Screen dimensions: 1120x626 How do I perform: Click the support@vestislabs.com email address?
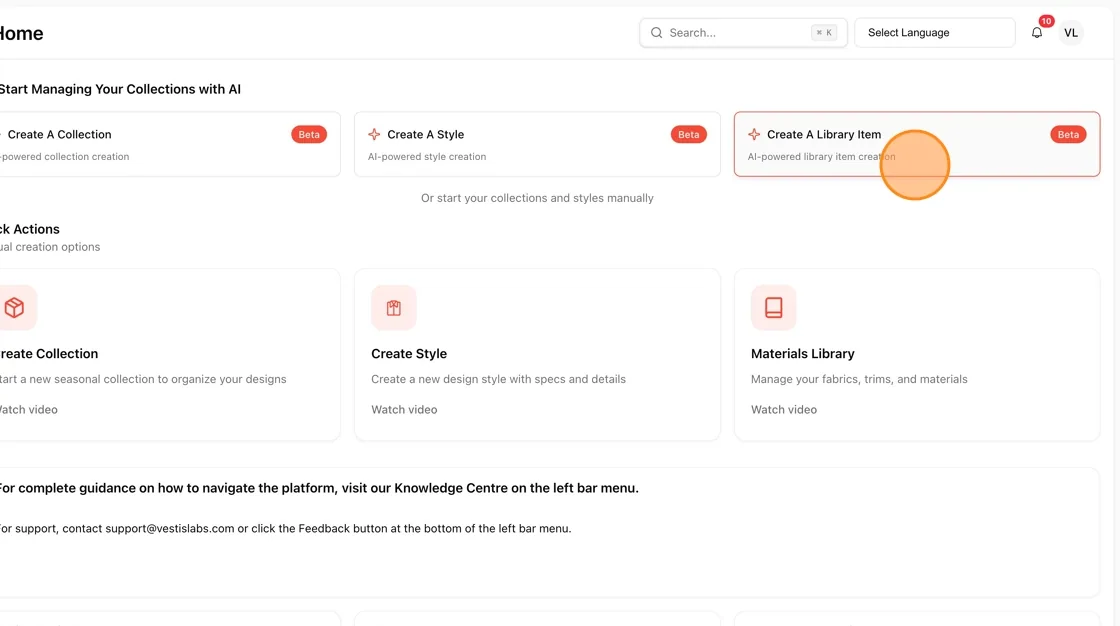pos(170,529)
